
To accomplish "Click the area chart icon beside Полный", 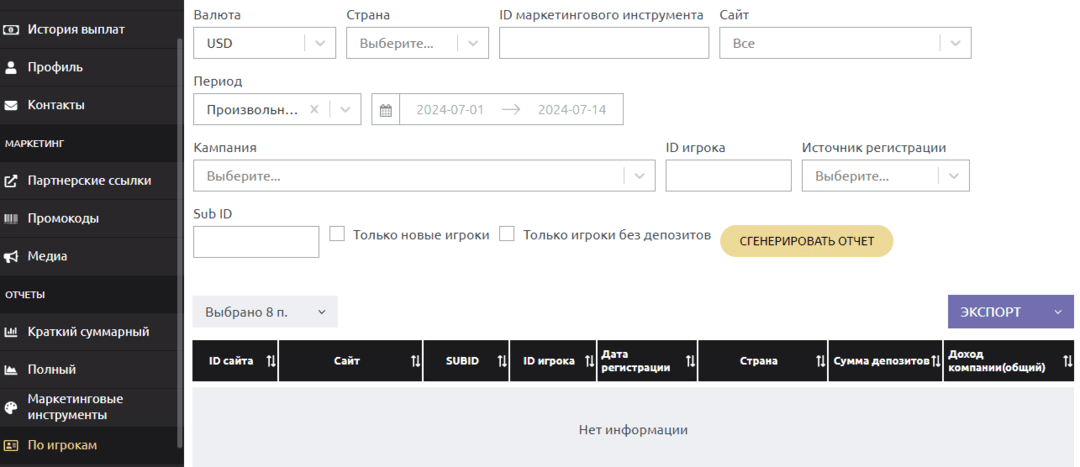I will tap(11, 370).
